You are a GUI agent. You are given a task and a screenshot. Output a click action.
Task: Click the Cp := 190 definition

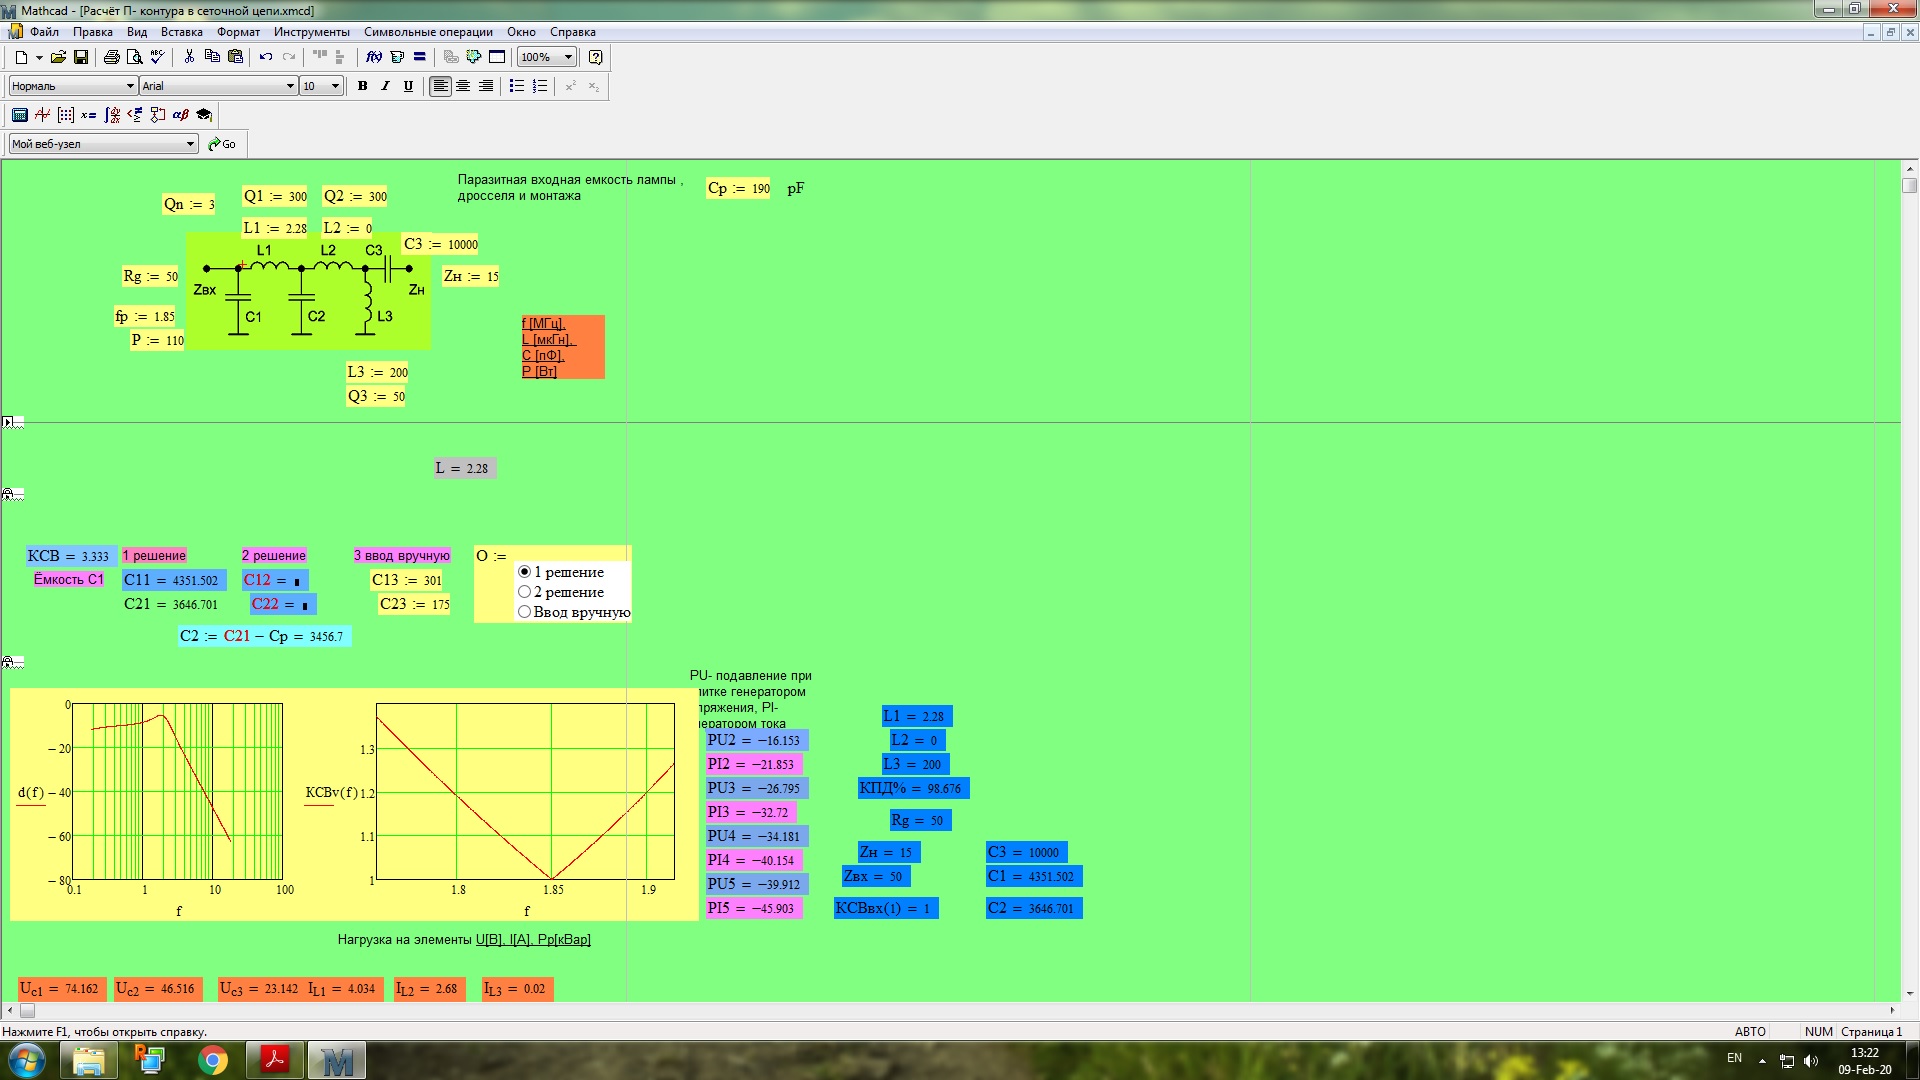point(738,188)
